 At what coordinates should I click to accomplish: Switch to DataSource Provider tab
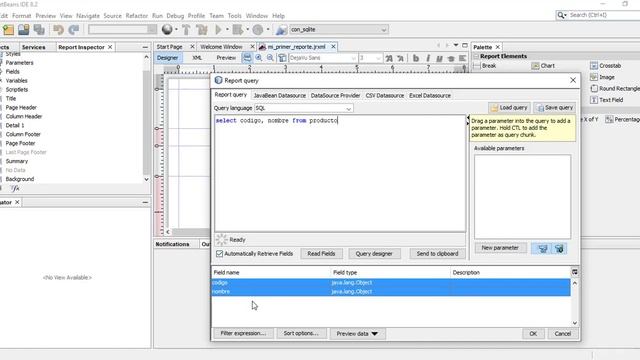coord(336,96)
